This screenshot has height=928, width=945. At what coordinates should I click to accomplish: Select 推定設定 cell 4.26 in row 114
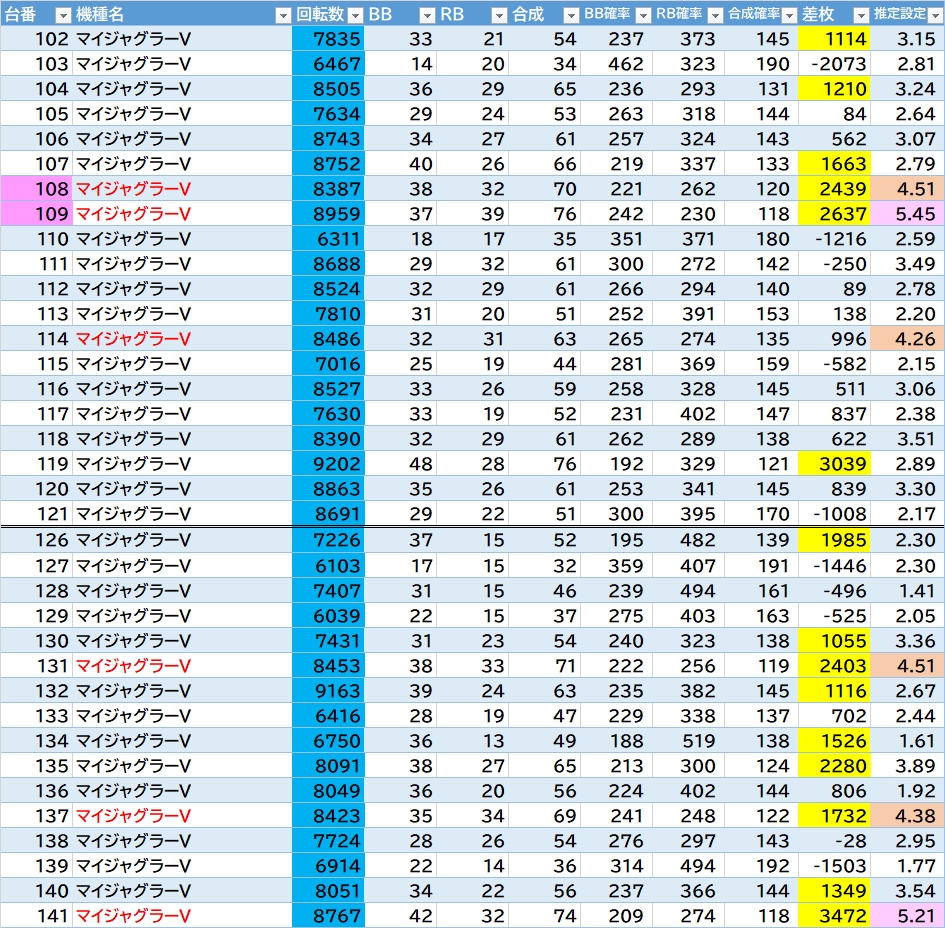pyautogui.click(x=907, y=339)
